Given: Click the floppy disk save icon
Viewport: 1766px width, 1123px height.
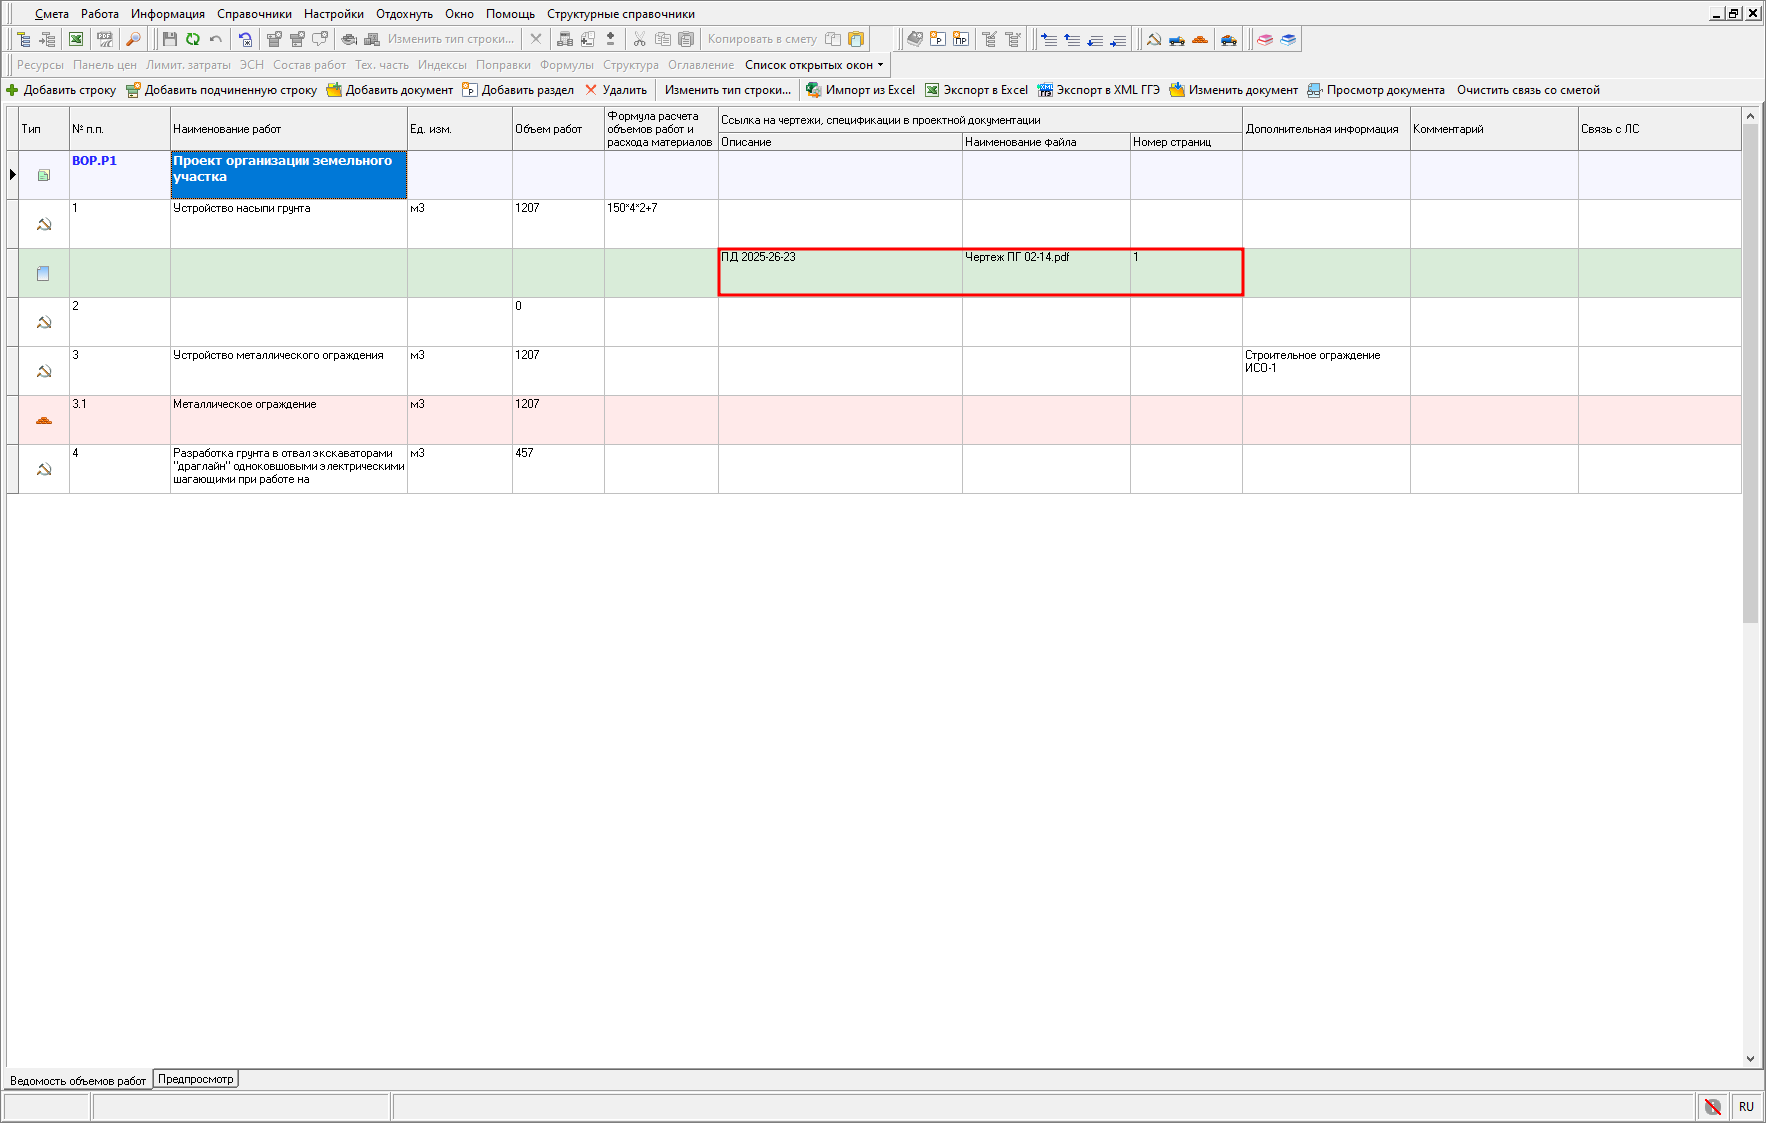Looking at the screenshot, I should coord(169,39).
